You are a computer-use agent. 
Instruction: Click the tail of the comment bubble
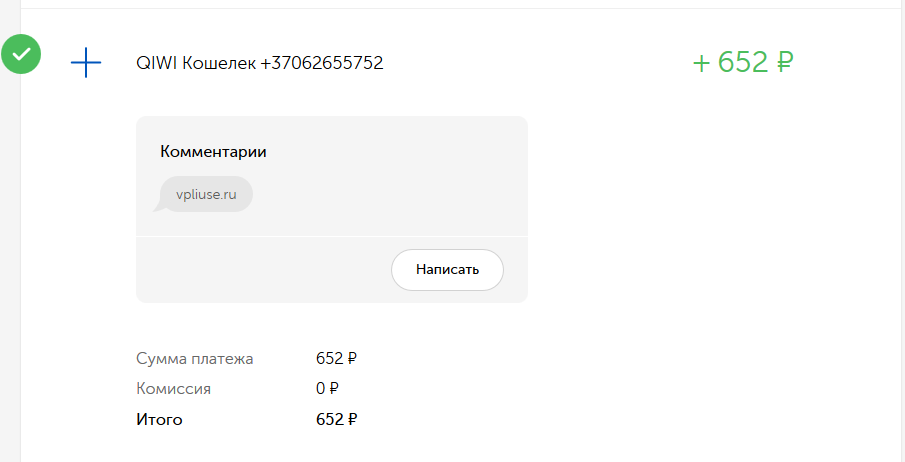158,206
